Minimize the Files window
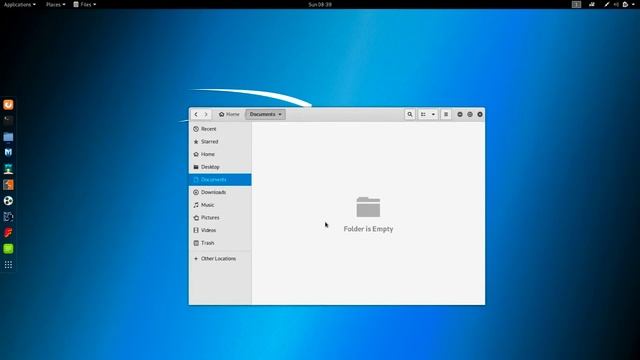The image size is (640, 360). tap(460, 114)
